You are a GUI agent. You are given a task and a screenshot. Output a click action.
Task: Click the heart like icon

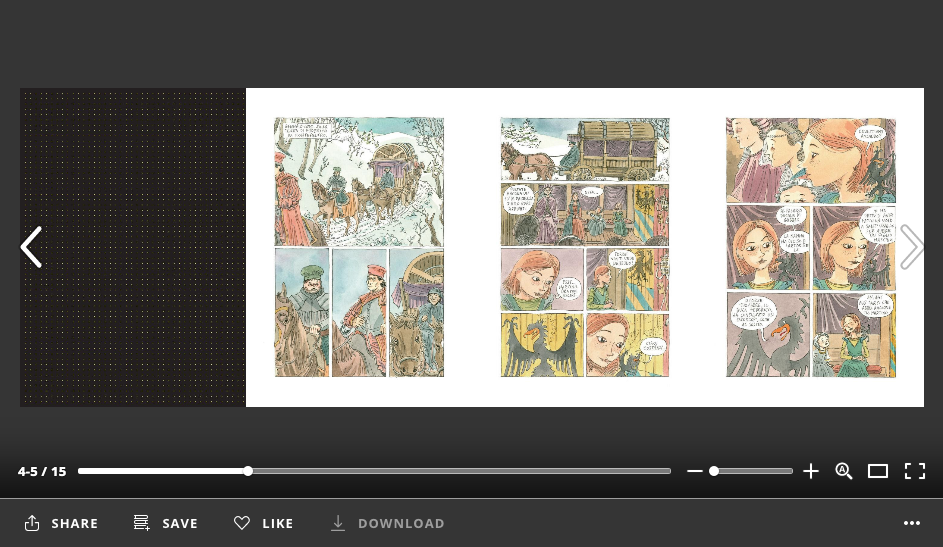242,523
